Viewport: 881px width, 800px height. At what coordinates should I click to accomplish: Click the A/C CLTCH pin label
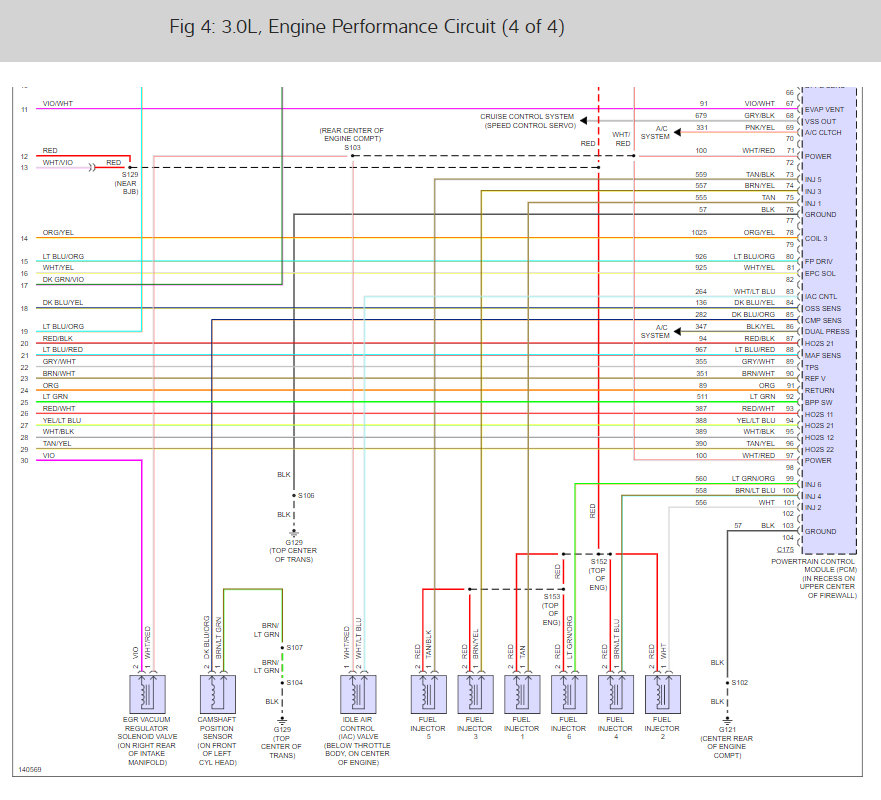click(823, 133)
